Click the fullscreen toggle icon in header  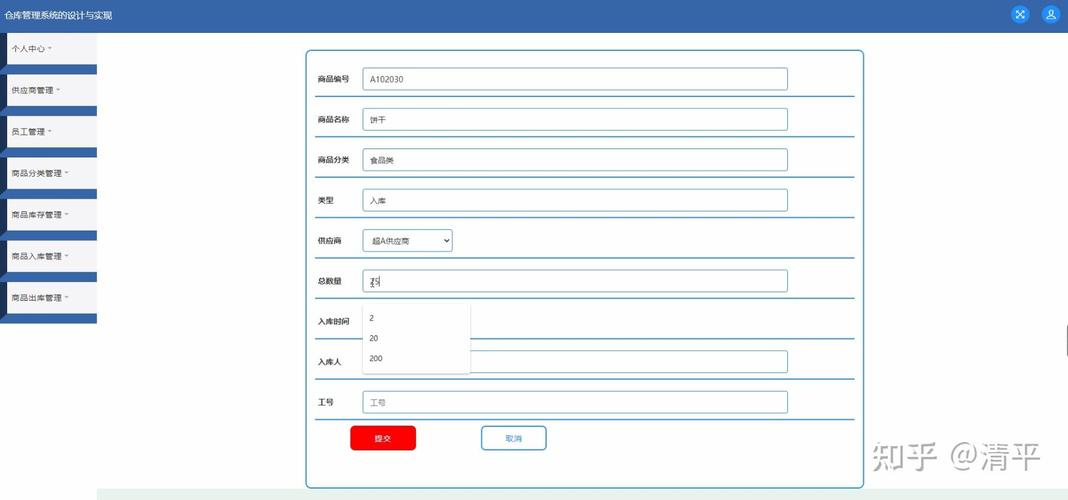pos(1020,14)
